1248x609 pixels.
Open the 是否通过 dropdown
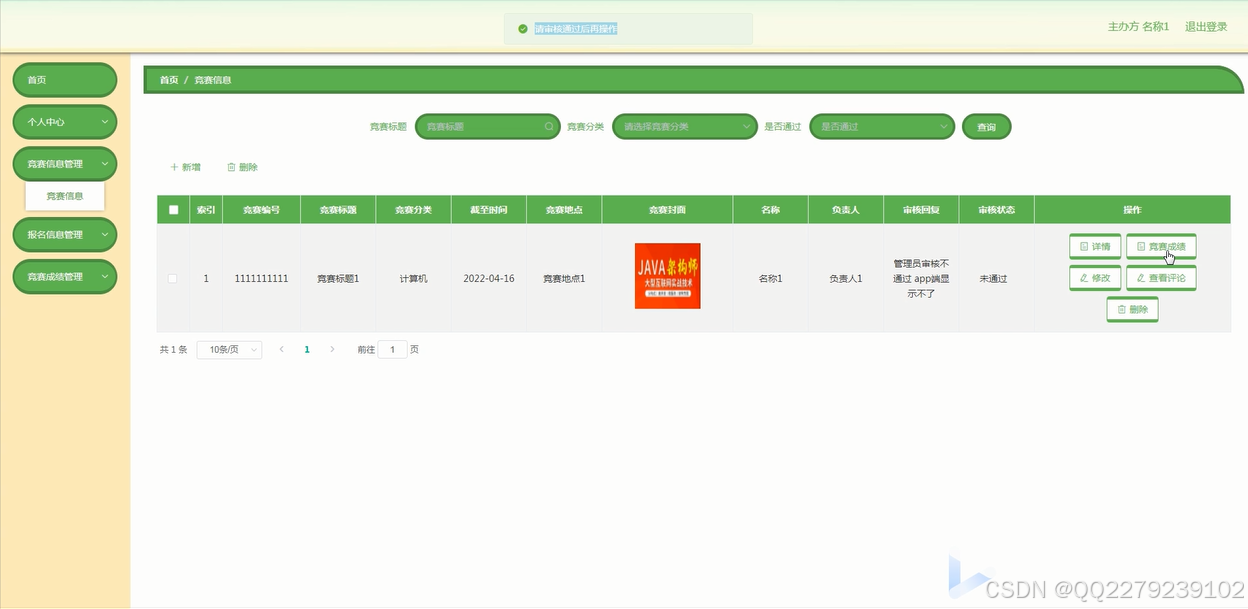click(x=881, y=127)
